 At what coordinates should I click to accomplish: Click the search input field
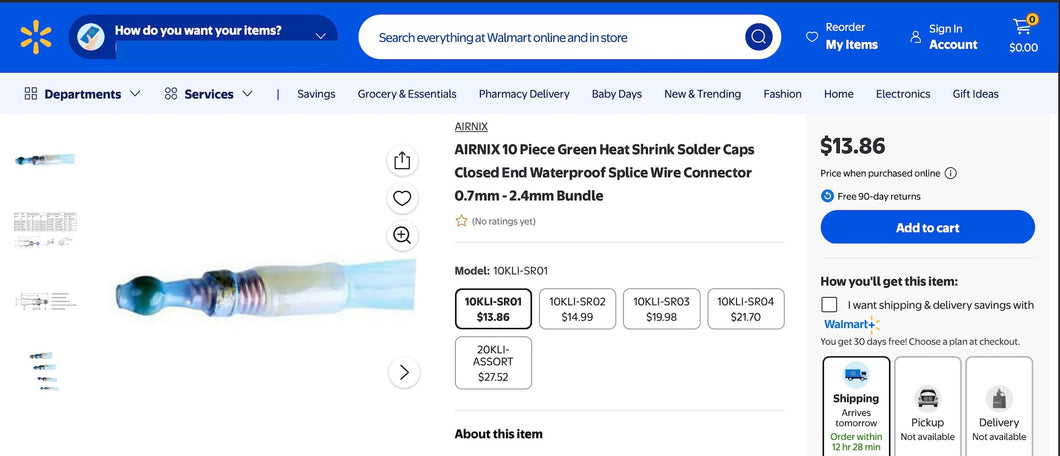click(550, 38)
